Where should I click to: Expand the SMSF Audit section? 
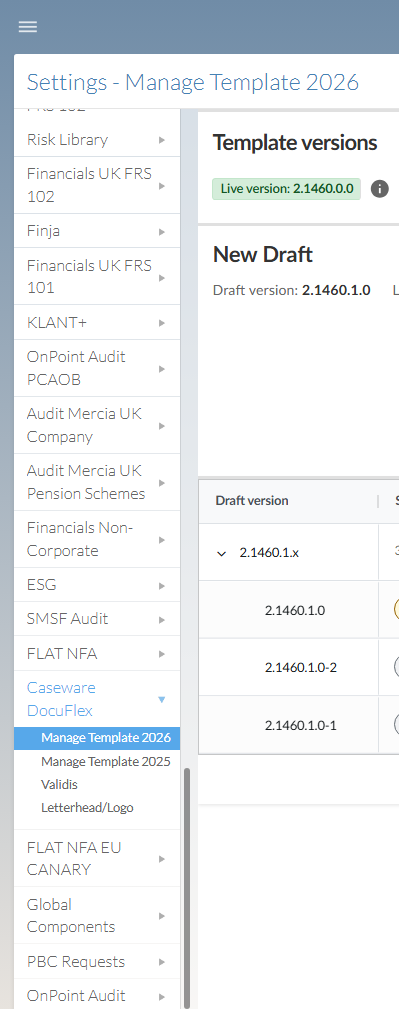[x=97, y=619]
